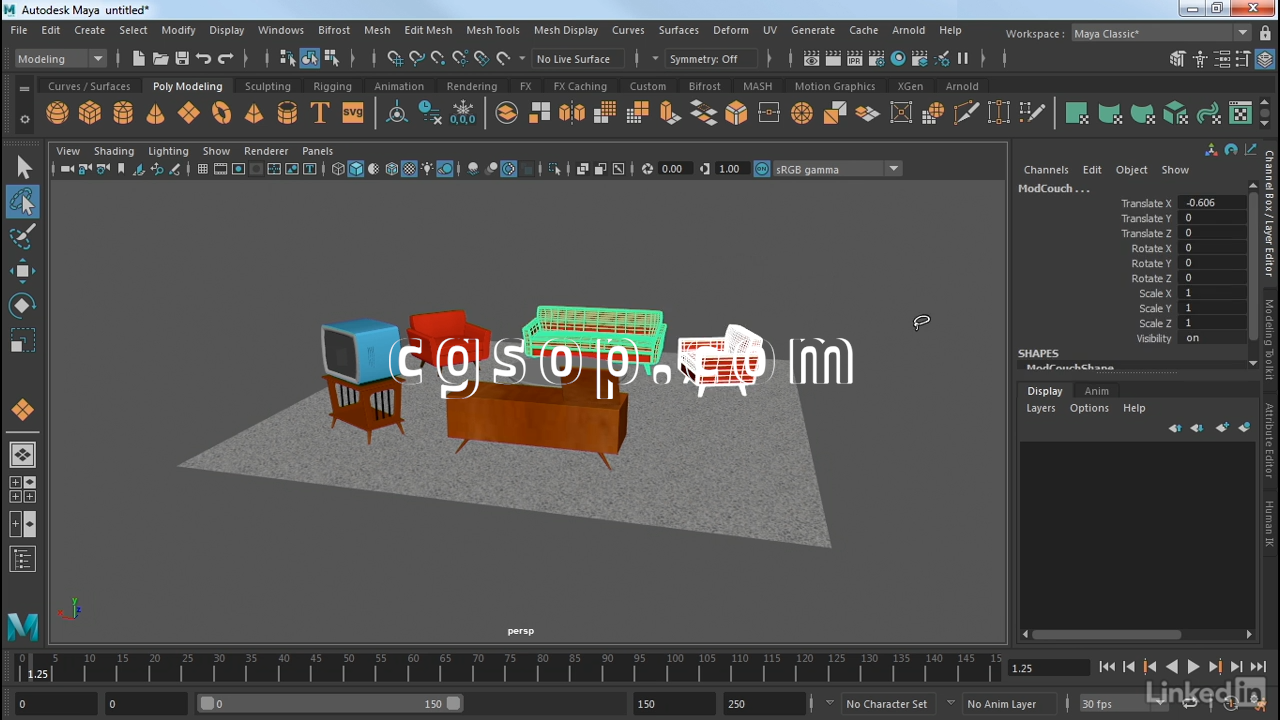This screenshot has height=720, width=1280.
Task: Create a polygon pipe from the shelf
Action: (287, 113)
